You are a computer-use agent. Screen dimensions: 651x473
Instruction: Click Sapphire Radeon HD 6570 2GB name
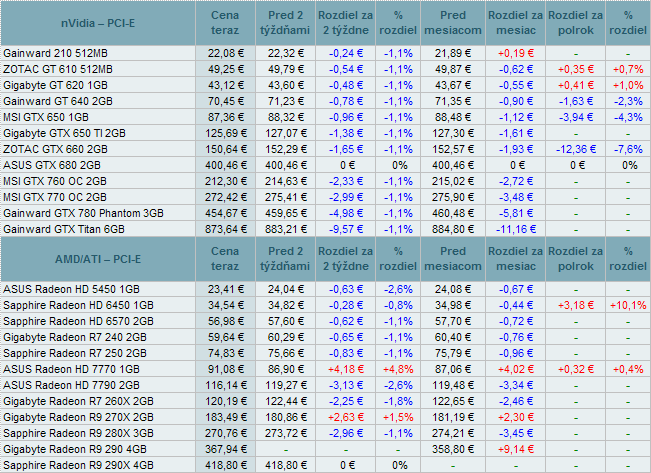[78, 321]
